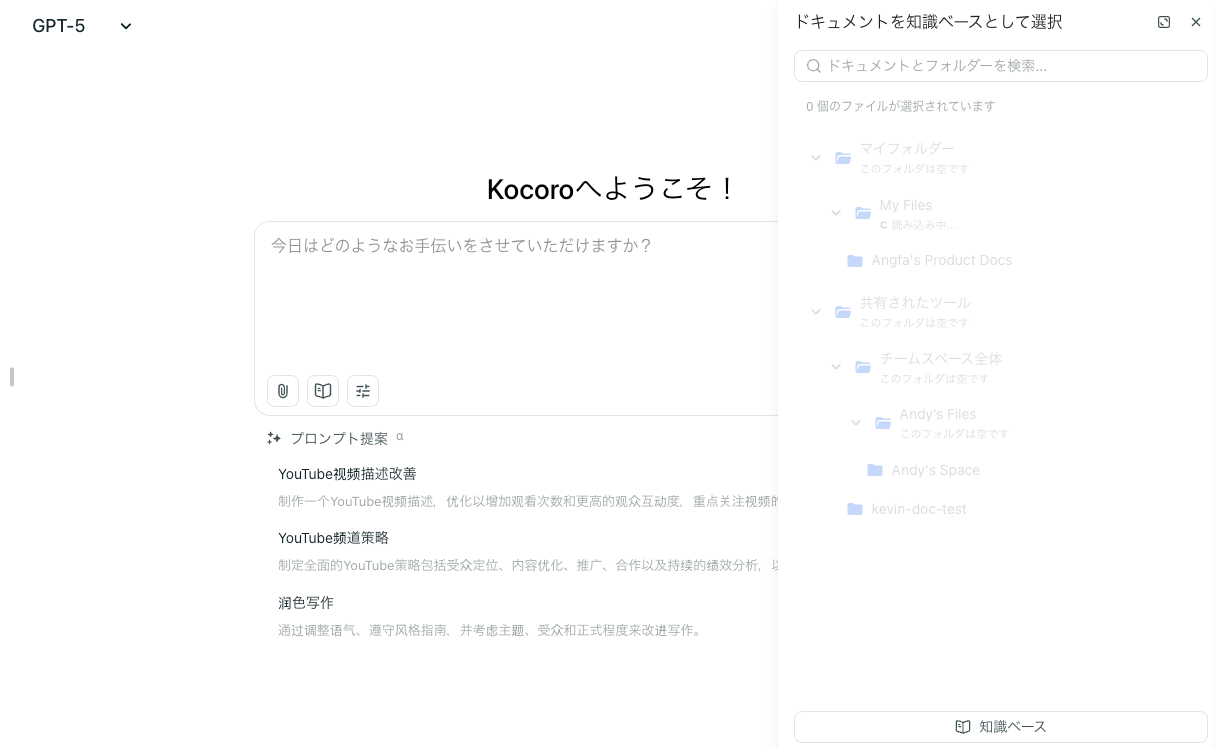1216x748 pixels.
Task: Open the settings sliders icon in input box
Action: click(x=363, y=391)
